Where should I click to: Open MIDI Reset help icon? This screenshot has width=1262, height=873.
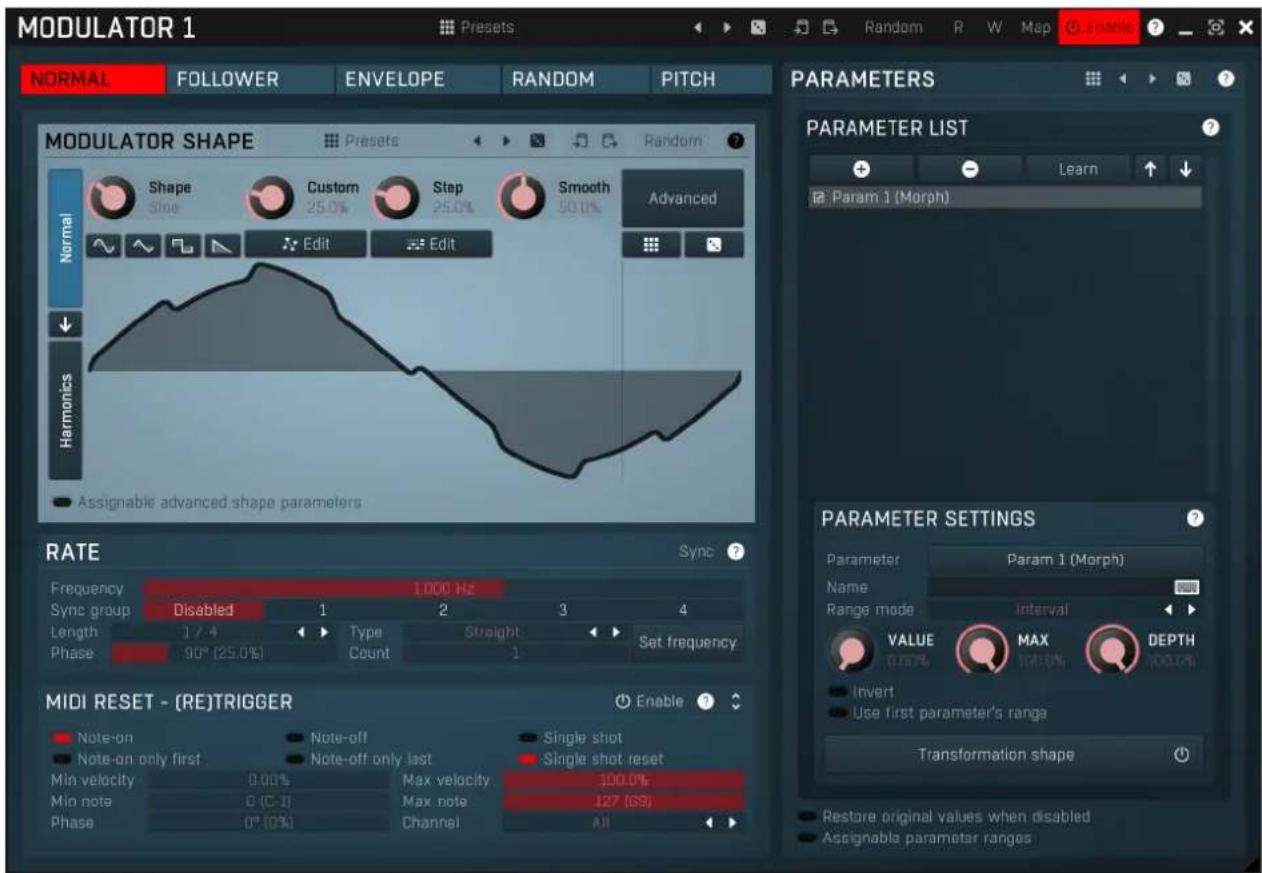click(704, 702)
